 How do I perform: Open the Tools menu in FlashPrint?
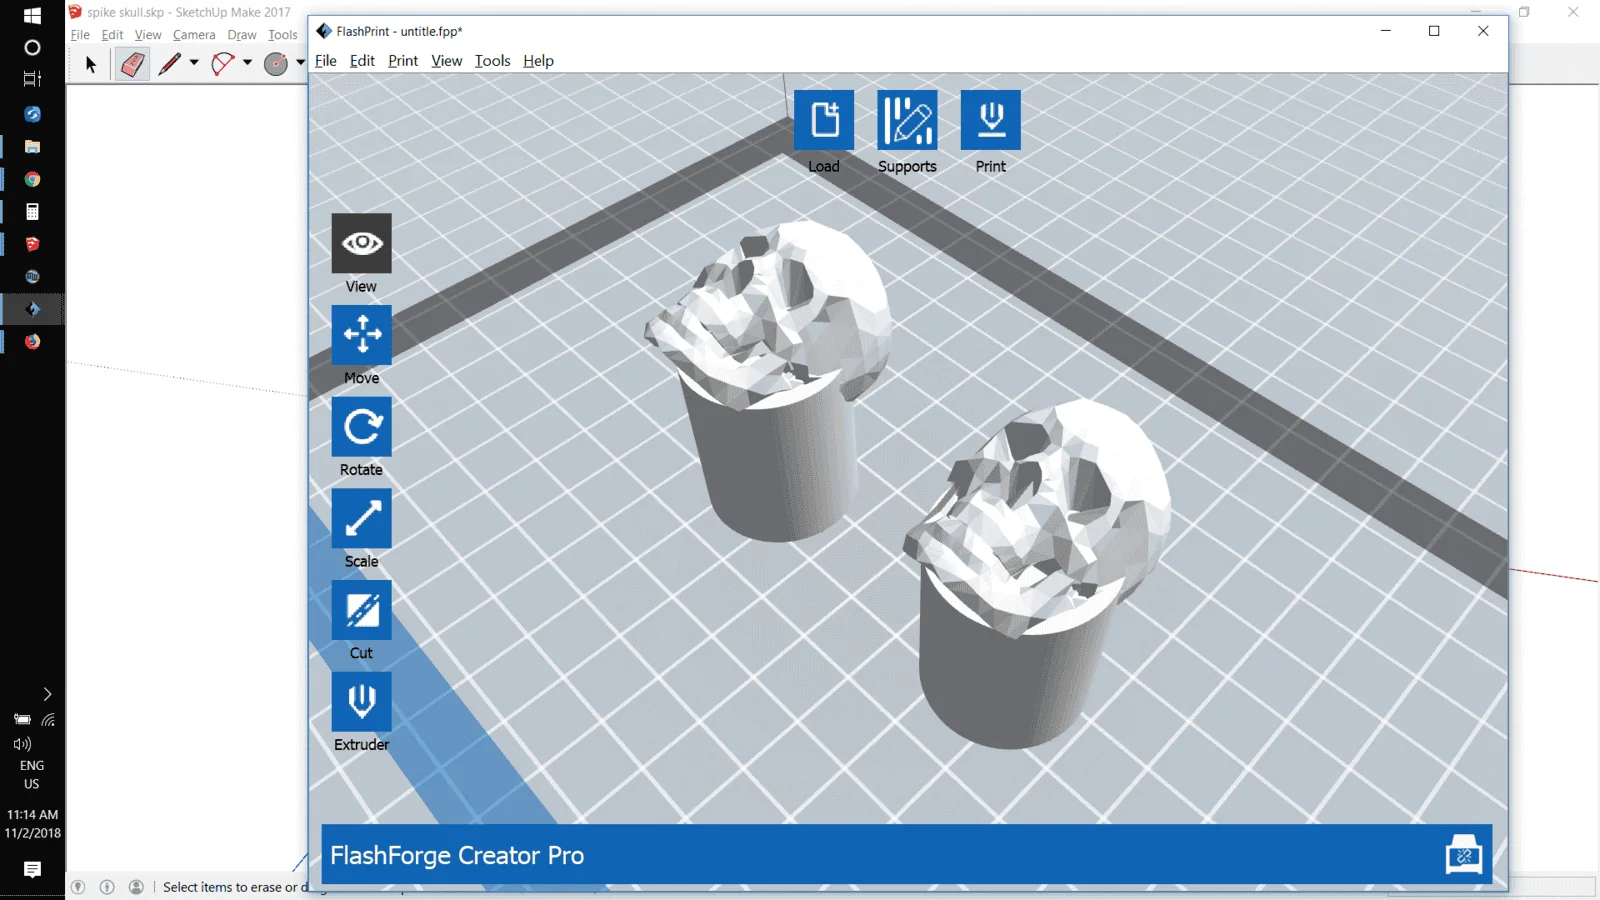492,61
